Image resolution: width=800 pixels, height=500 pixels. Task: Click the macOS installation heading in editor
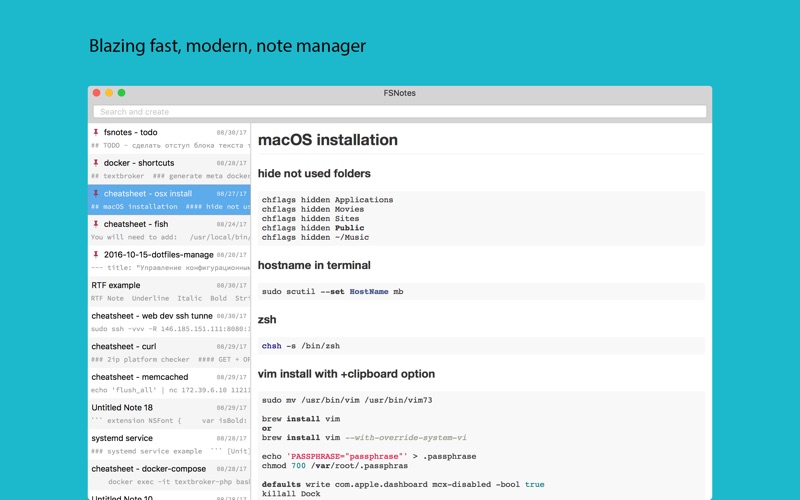tap(328, 140)
